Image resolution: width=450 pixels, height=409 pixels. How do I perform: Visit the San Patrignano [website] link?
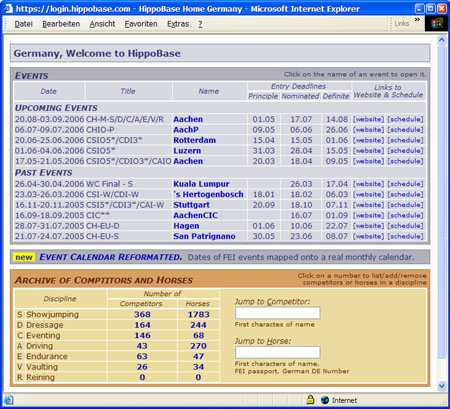point(368,236)
